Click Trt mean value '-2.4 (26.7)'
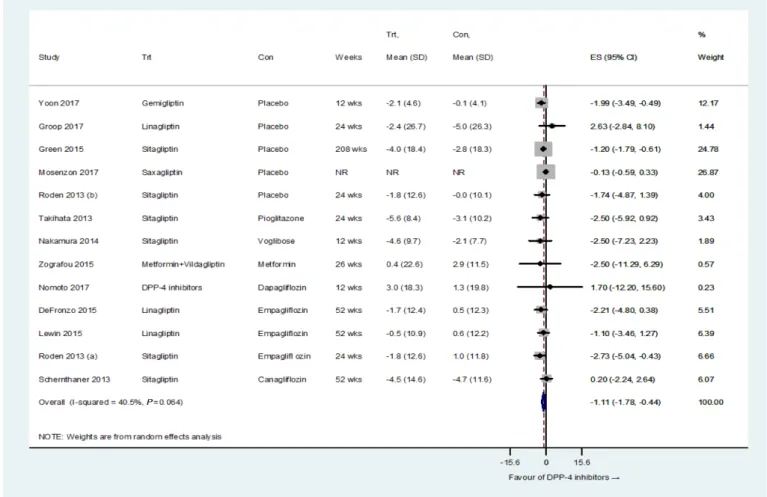 coord(406,126)
